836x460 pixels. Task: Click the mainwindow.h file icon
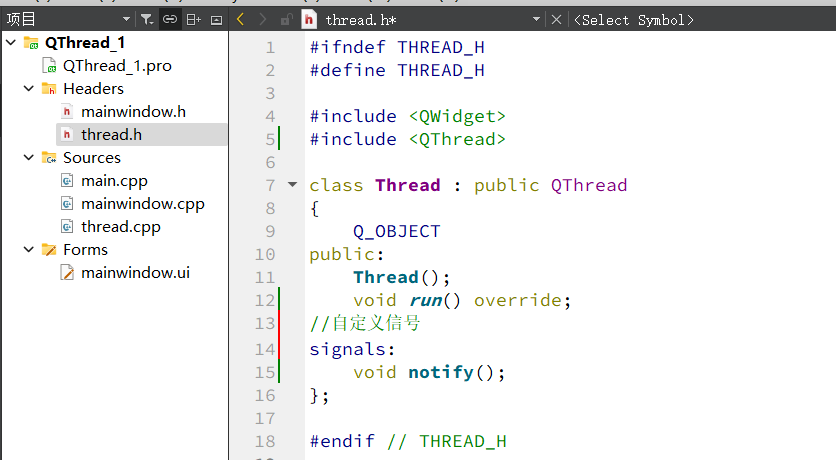coord(67,111)
